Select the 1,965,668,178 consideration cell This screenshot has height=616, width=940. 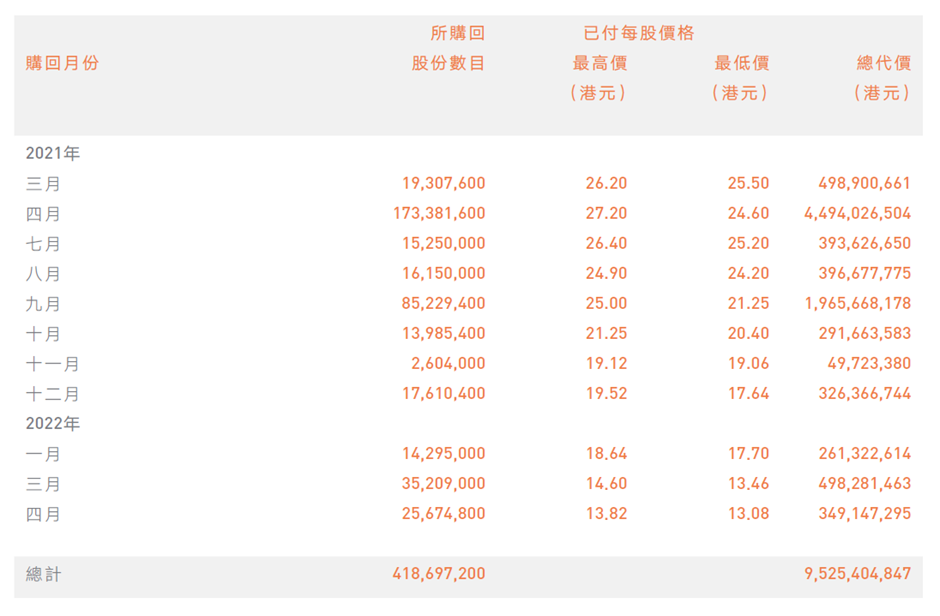coord(857,304)
